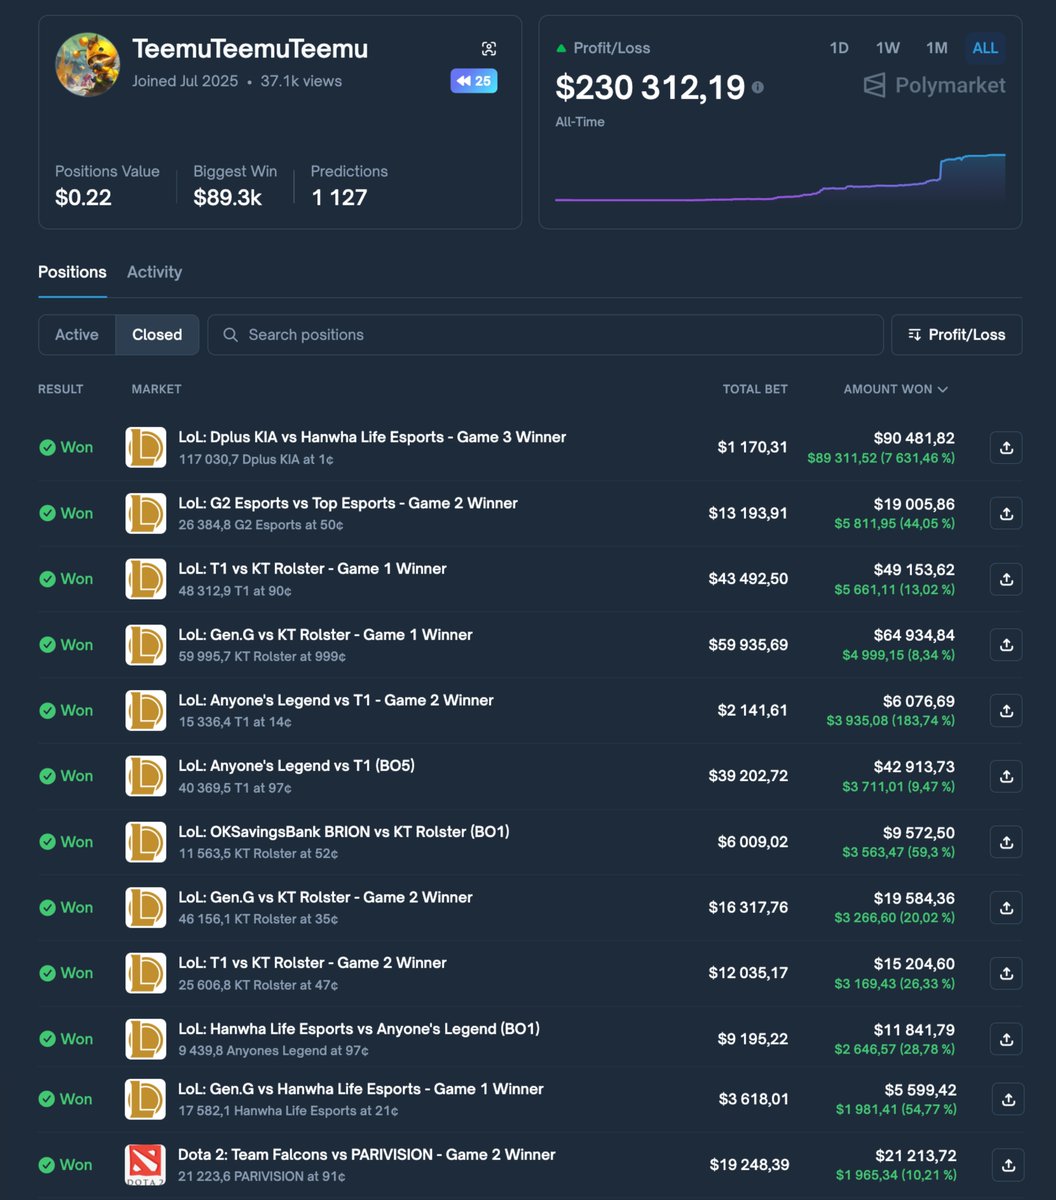
Task: Open Dota 2: Team Falcons vs PARIVISION market
Action: pyautogui.click(x=366, y=1154)
